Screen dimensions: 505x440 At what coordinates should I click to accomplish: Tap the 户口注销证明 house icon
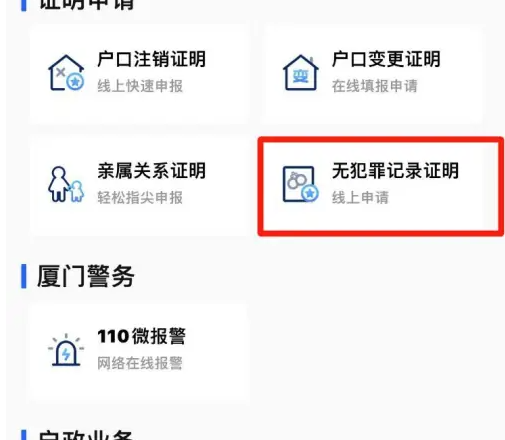tap(66, 73)
